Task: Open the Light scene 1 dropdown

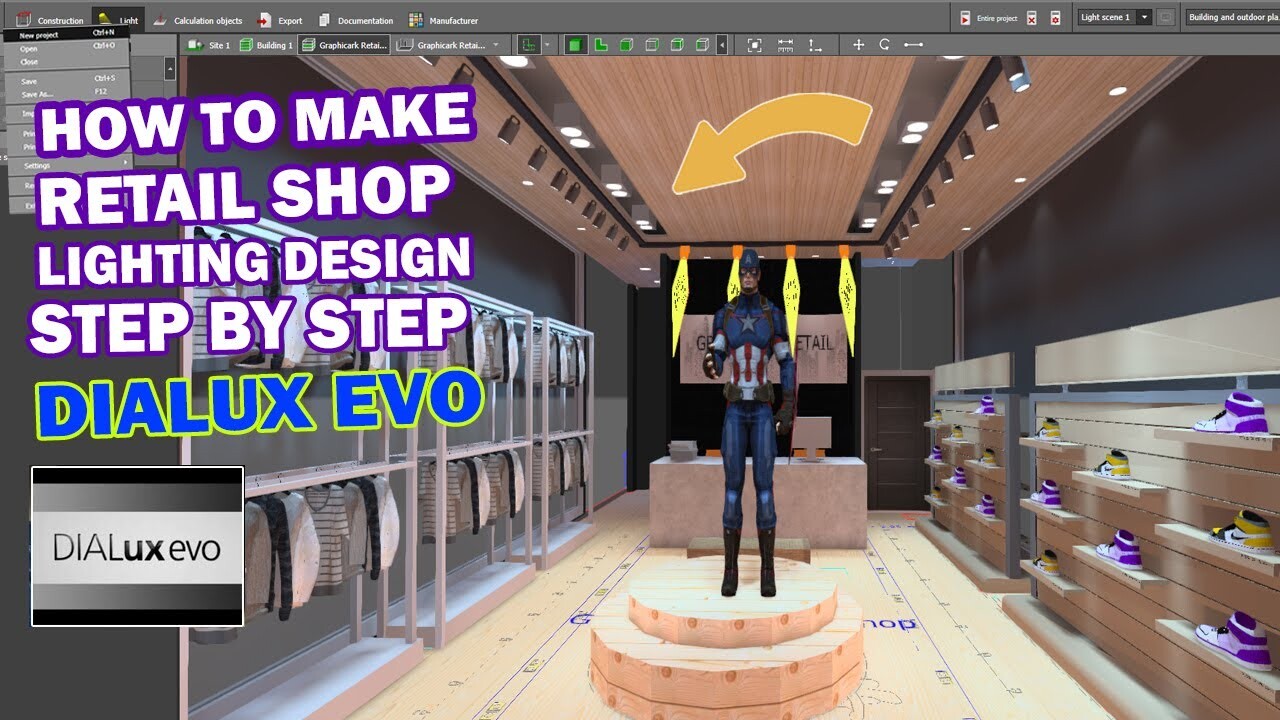Action: (1144, 17)
